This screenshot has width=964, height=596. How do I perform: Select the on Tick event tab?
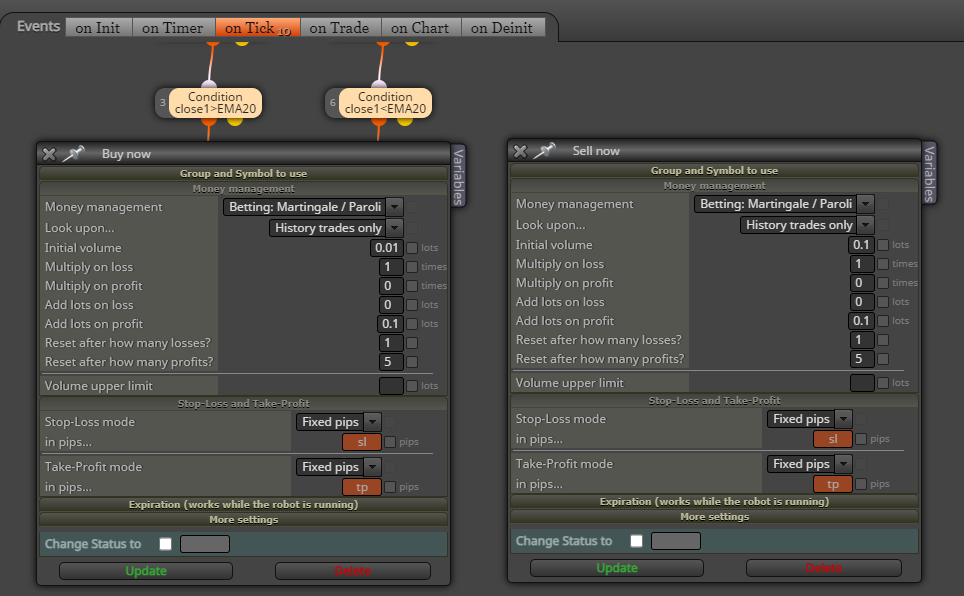coord(258,28)
